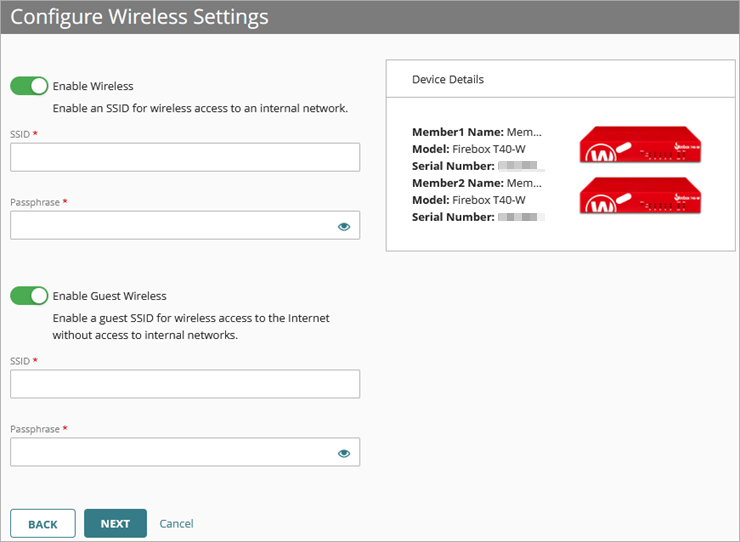Toggle the Enable Wireless switch

coord(29,86)
